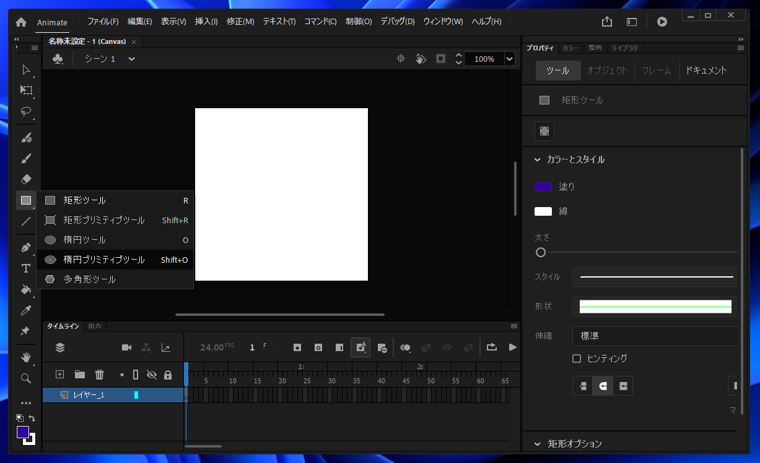Select the Lasso tool in the toolbar

26,111
